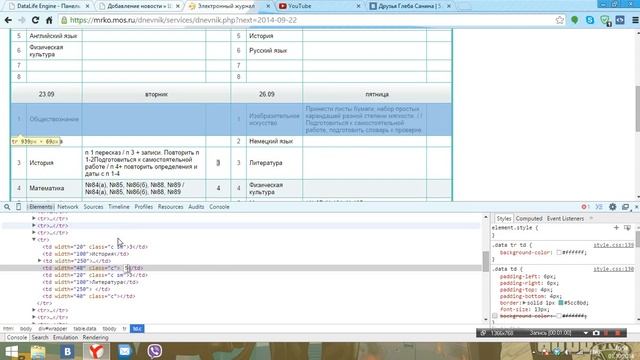Switch to DataLife Engine browser tab
The width and height of the screenshot is (640, 360).
[x=49, y=6]
